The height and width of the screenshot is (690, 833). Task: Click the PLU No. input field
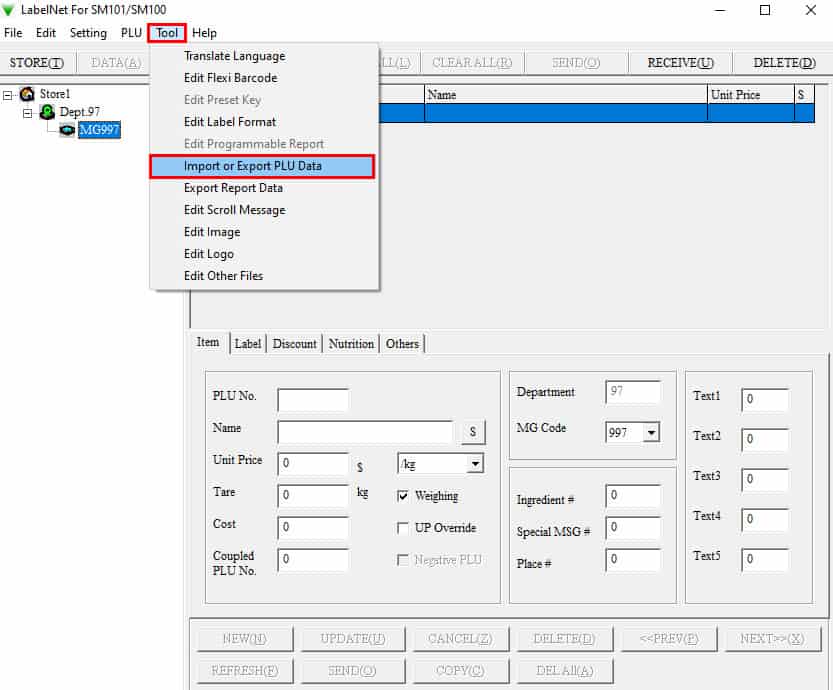click(x=313, y=400)
